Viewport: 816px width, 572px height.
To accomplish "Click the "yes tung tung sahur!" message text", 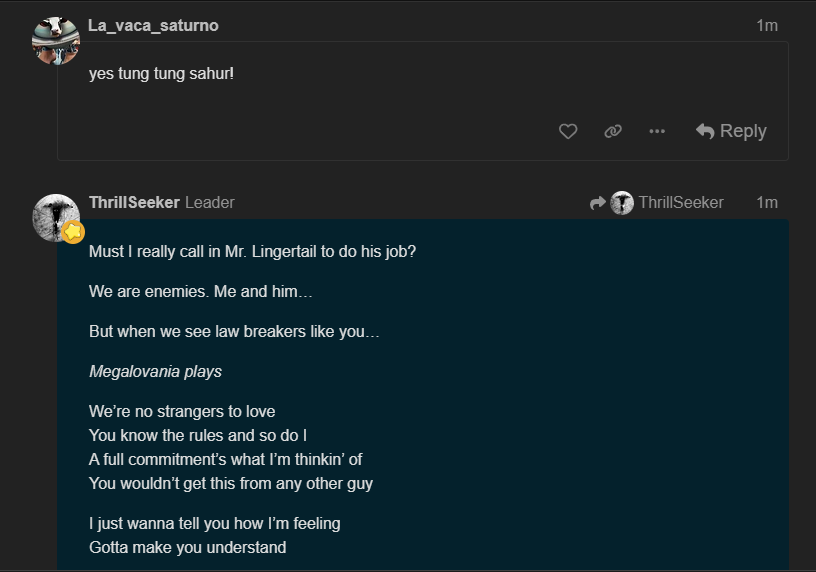I will point(161,73).
